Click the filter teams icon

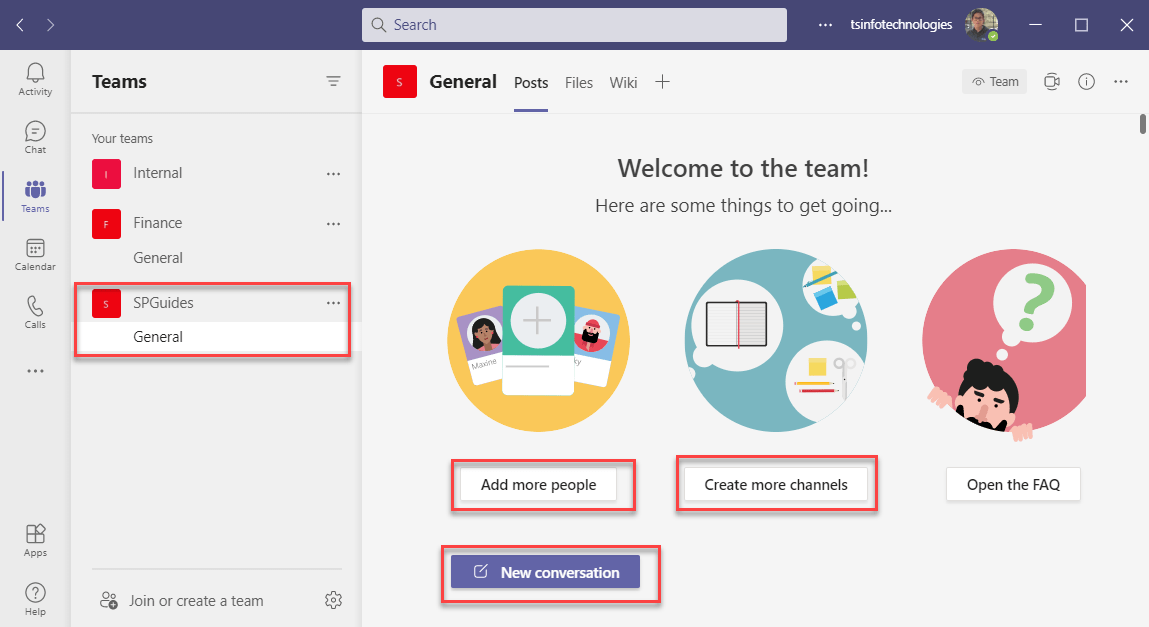pyautogui.click(x=333, y=81)
